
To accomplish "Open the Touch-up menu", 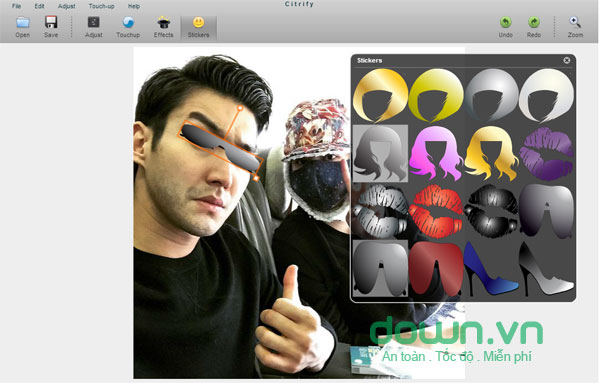I will pos(101,6).
